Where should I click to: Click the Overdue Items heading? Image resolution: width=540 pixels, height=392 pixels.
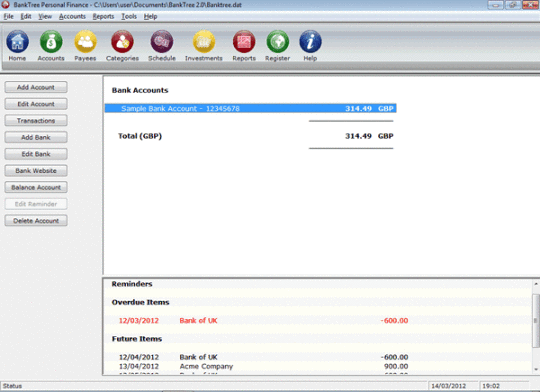coord(140,302)
